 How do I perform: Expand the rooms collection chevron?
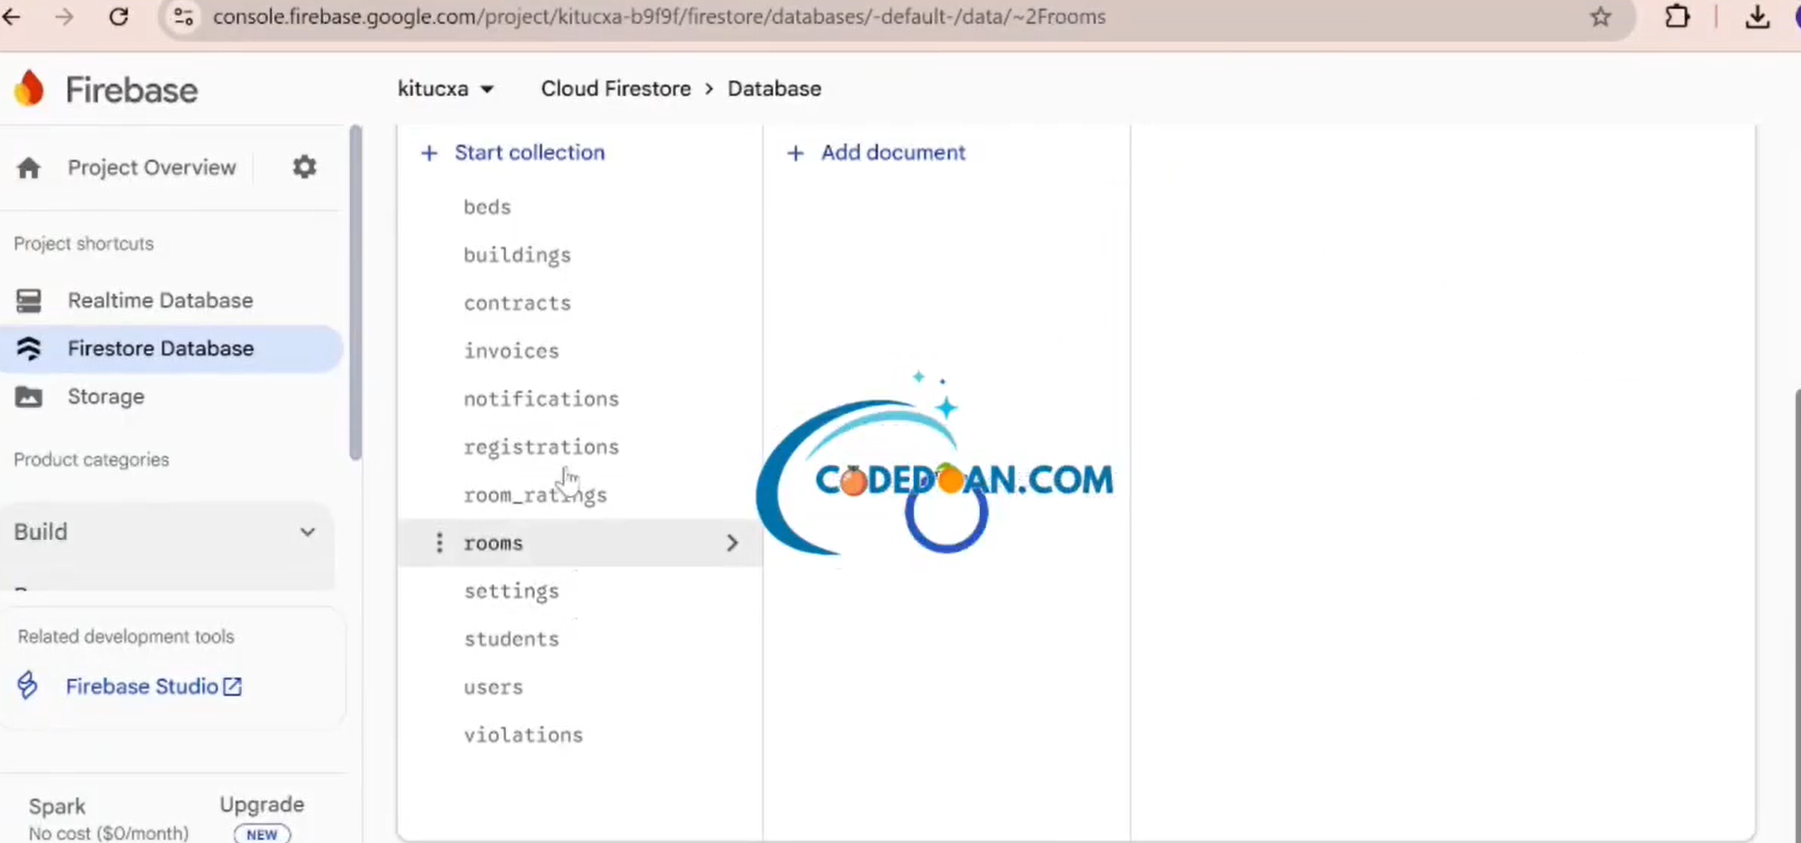point(732,543)
